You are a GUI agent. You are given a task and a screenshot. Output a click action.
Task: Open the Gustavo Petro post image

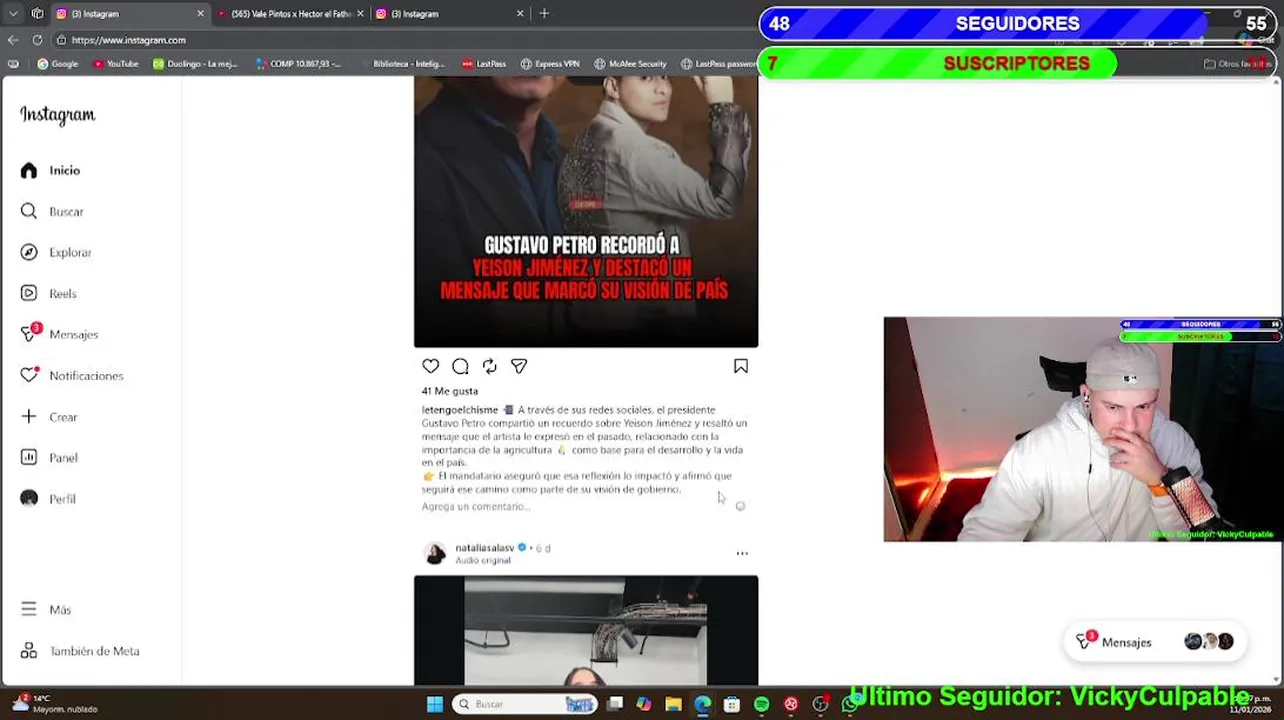coord(586,213)
